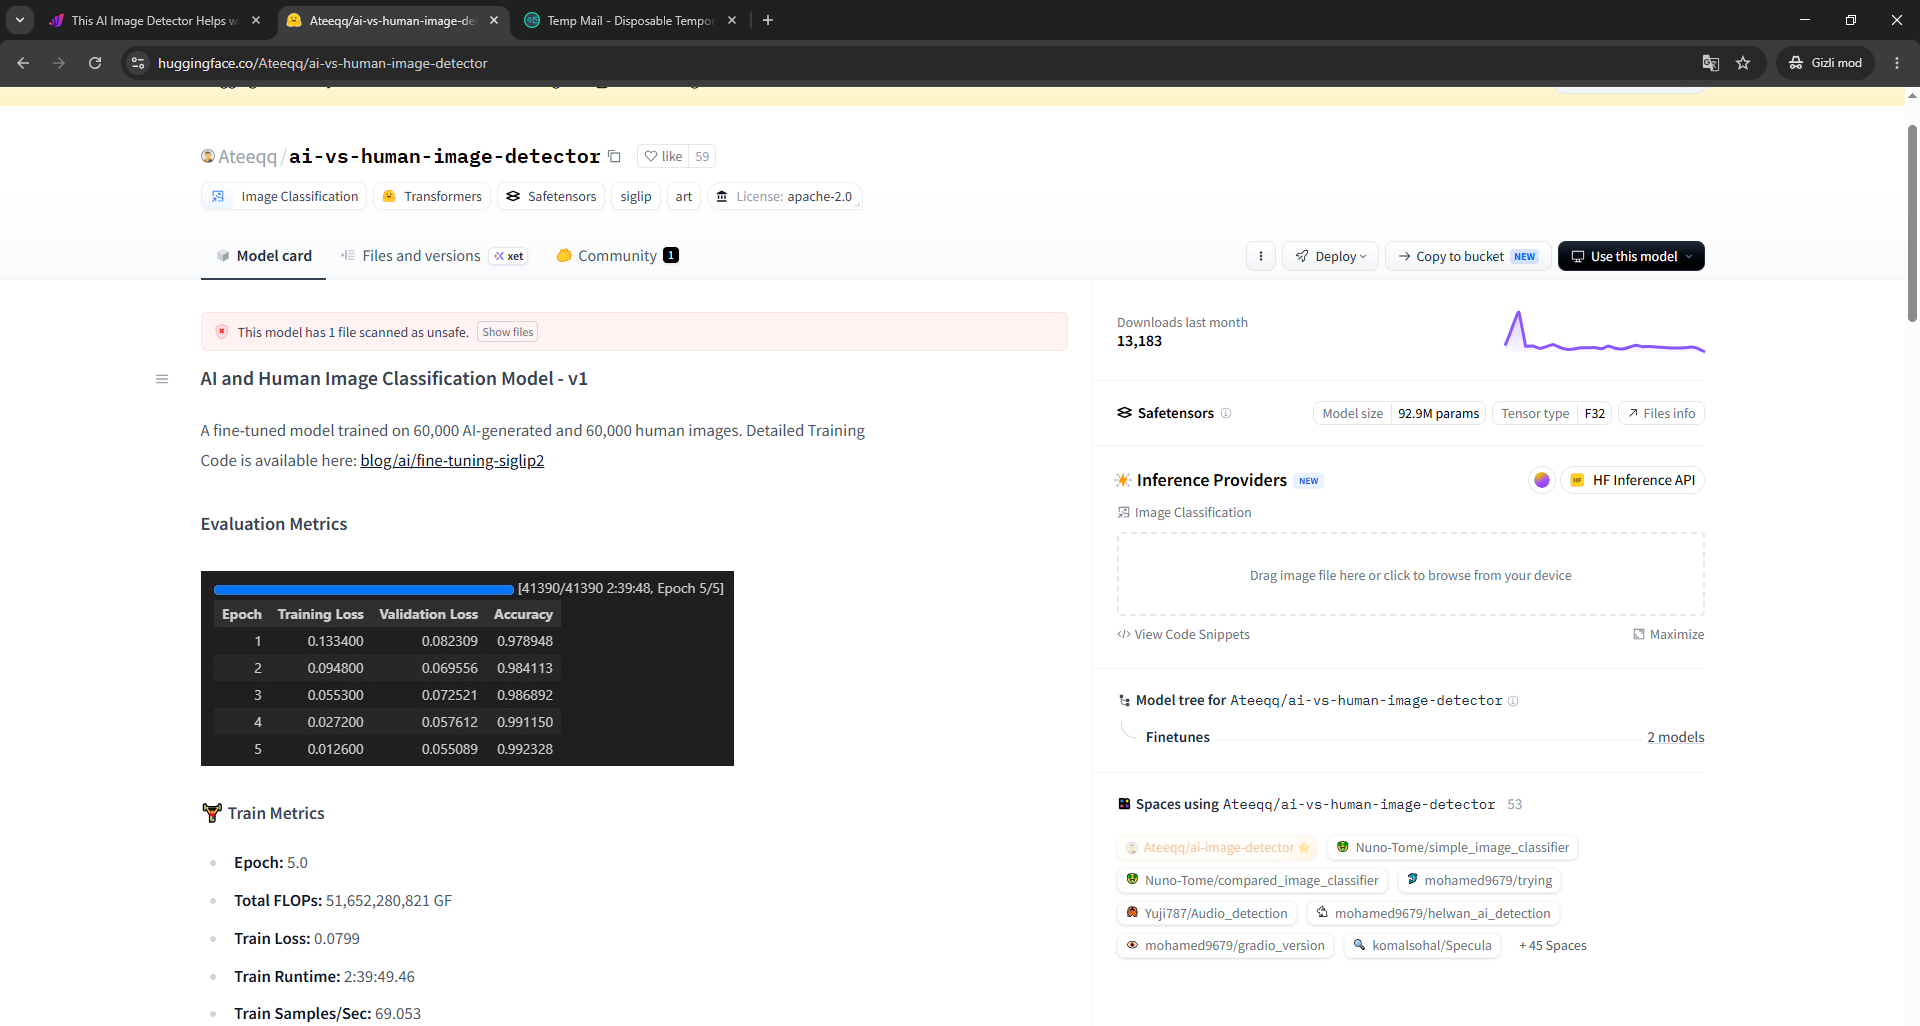Image resolution: width=1920 pixels, height=1026 pixels.
Task: Click the translate page icon
Action: coord(1711,63)
